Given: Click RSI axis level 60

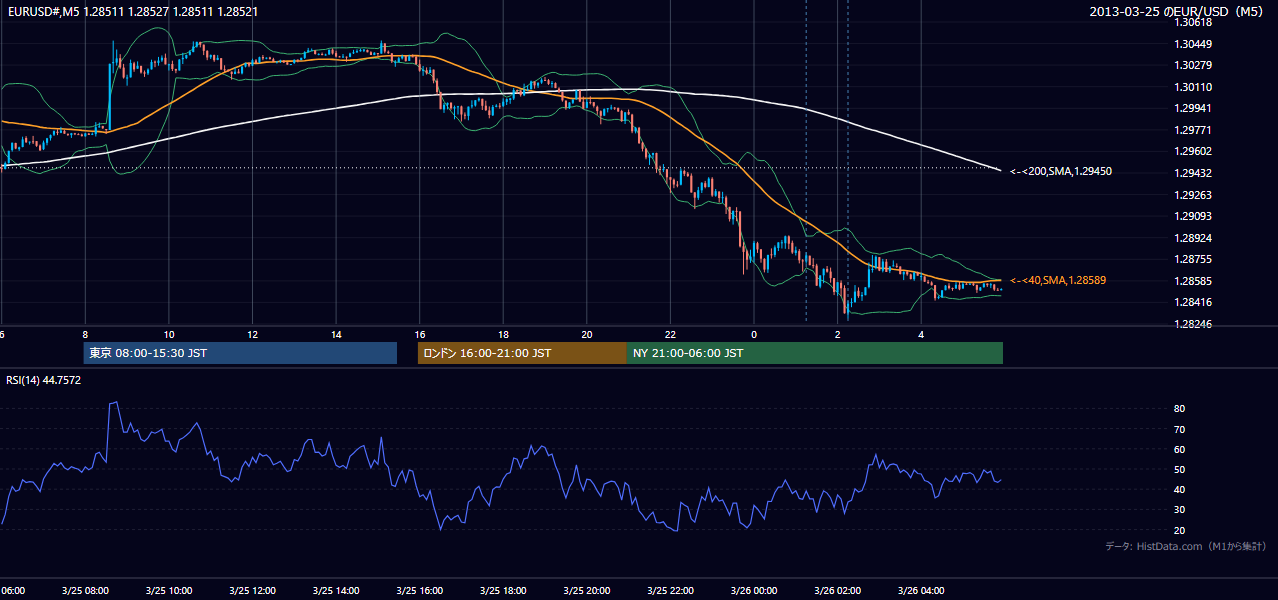Looking at the screenshot, I should pyautogui.click(x=1180, y=449).
